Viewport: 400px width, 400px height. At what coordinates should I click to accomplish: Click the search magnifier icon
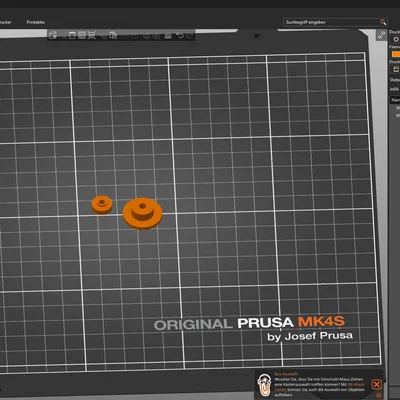383,22
